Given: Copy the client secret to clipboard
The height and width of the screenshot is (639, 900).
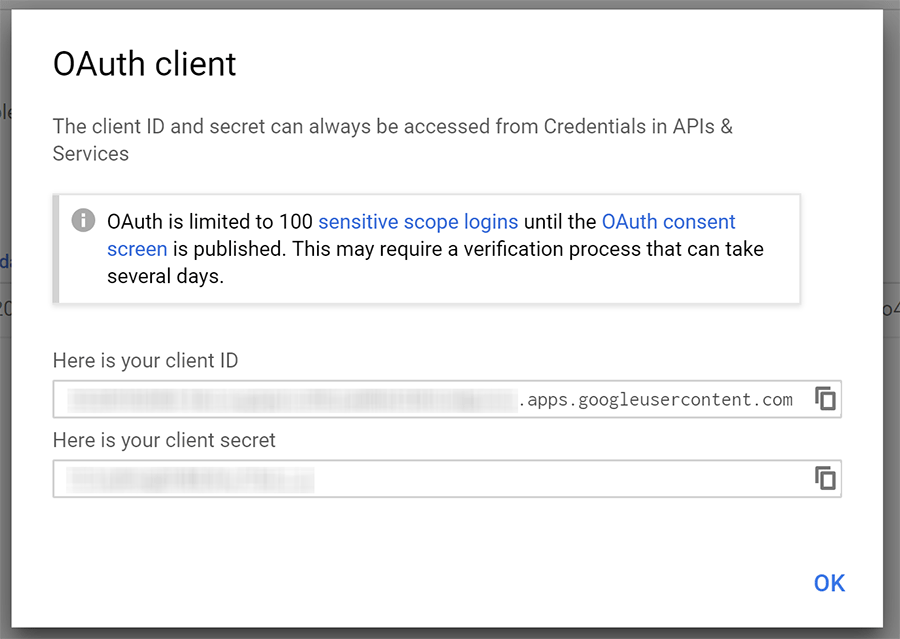Looking at the screenshot, I should click(825, 478).
